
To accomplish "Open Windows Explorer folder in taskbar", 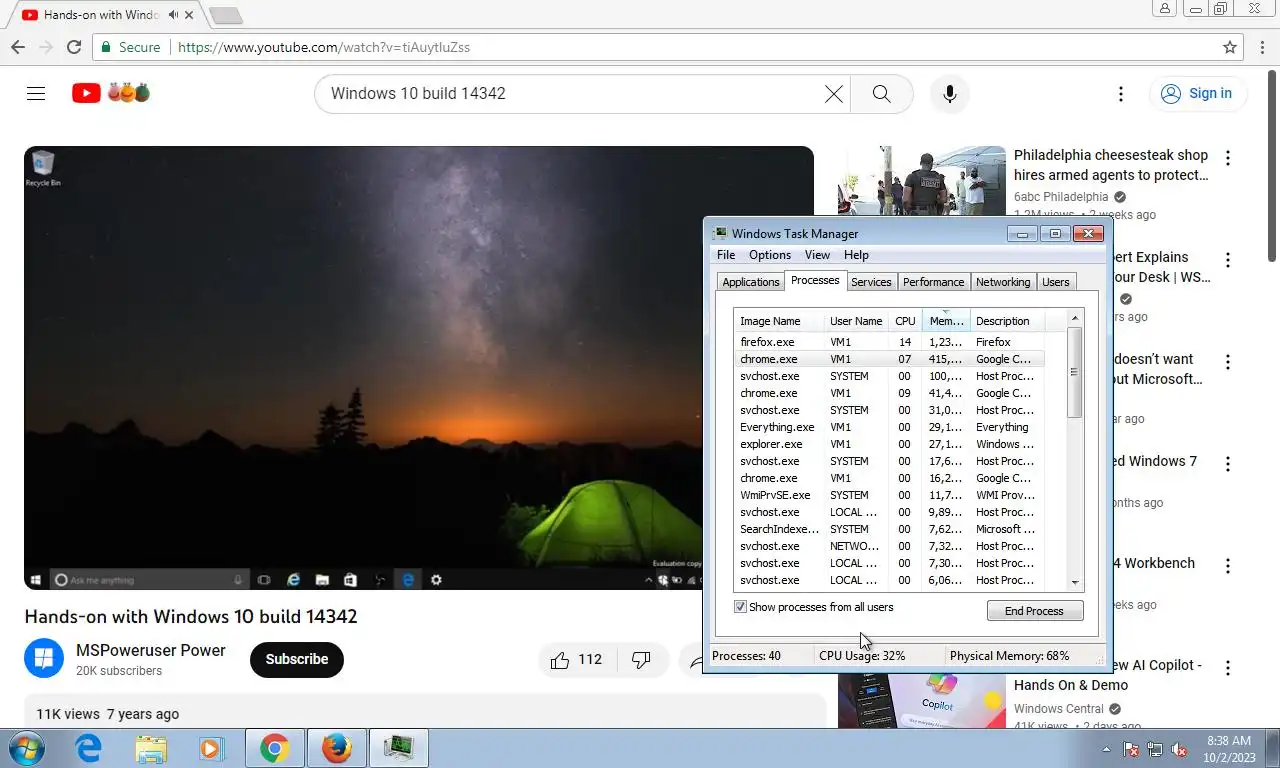I will pyautogui.click(x=151, y=748).
